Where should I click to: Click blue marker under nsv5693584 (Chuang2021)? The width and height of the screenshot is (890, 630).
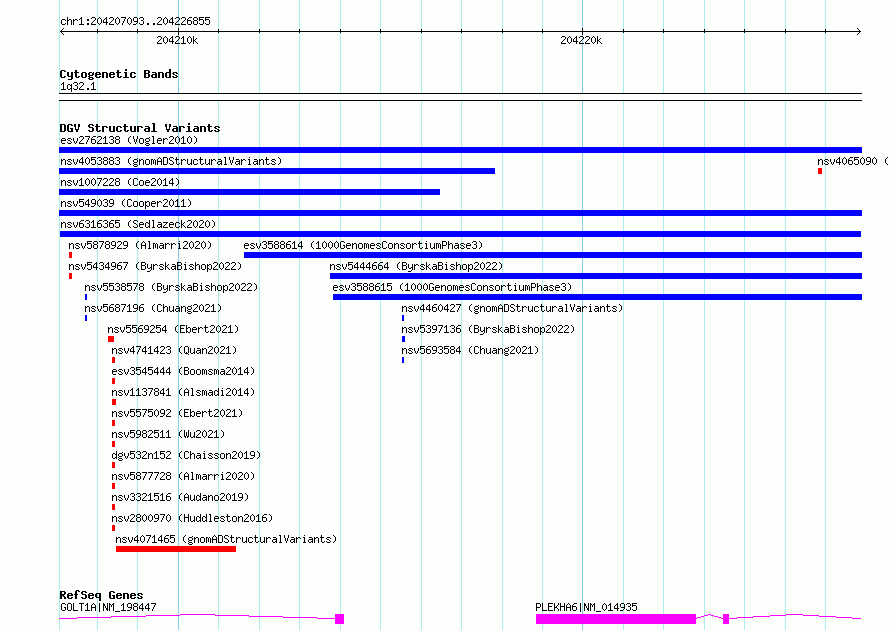(x=403, y=360)
